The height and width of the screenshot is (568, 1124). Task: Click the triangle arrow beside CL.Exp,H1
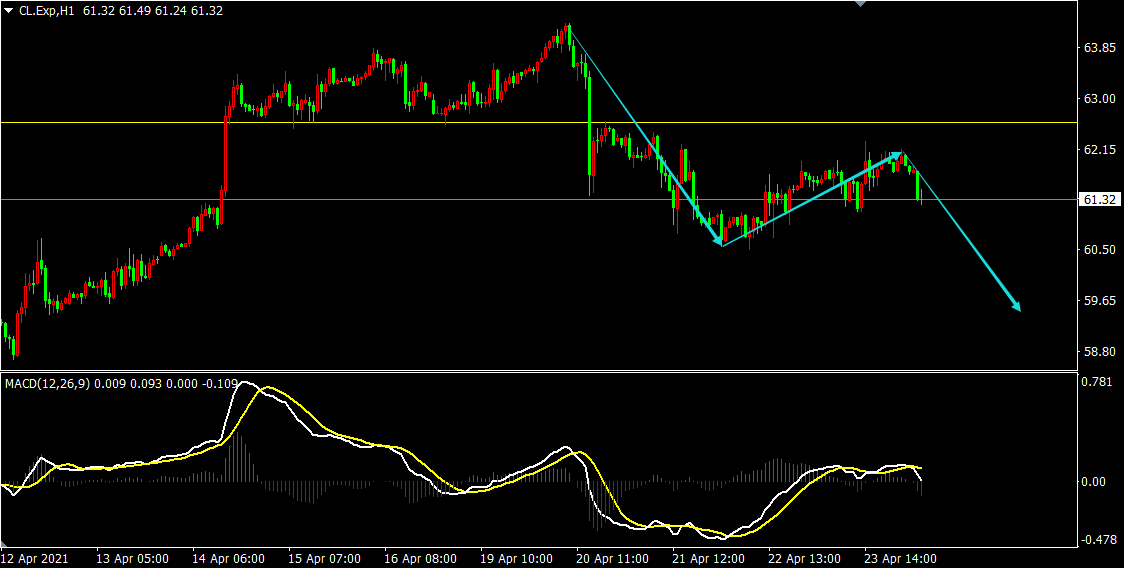[9, 10]
